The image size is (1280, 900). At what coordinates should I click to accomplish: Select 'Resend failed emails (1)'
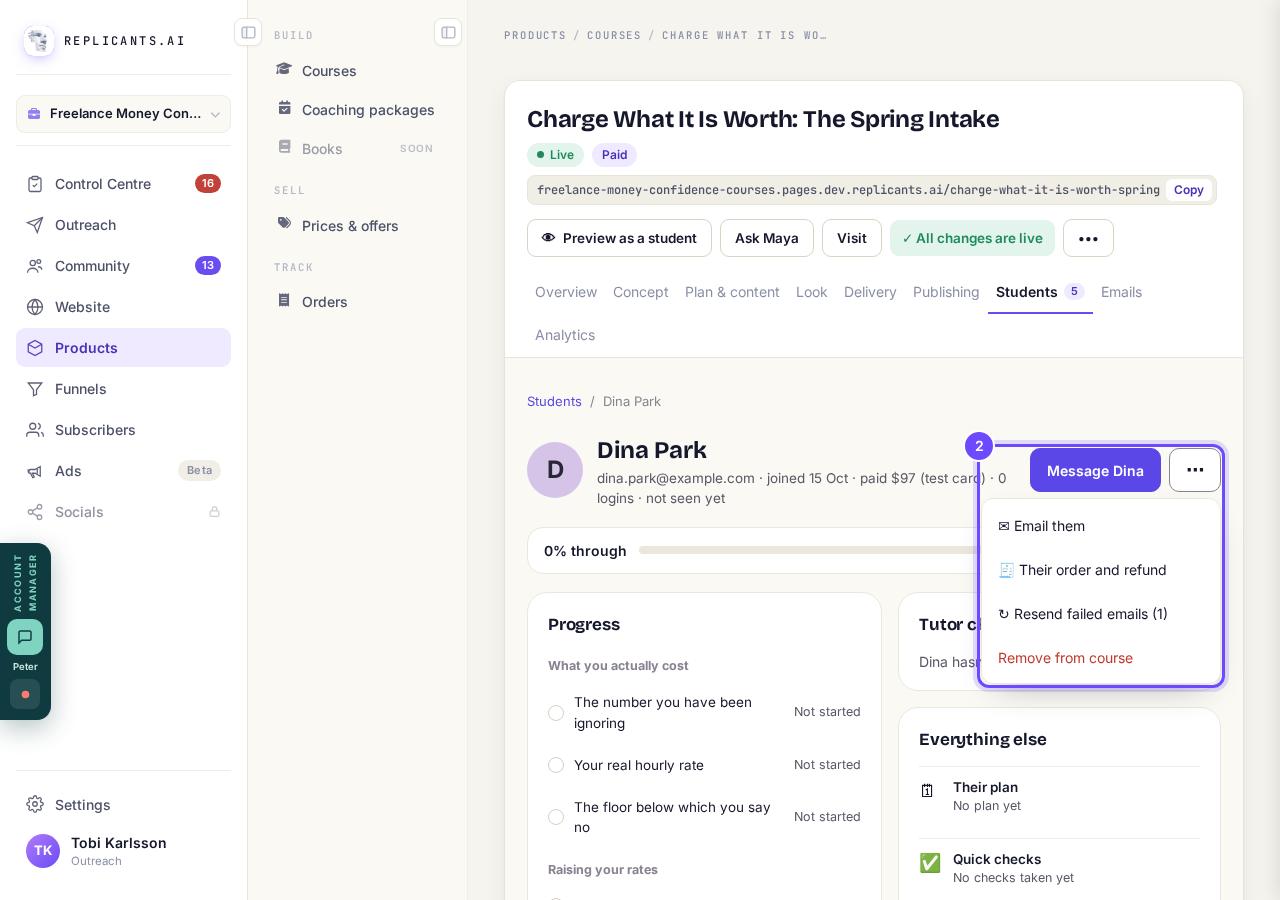(1101, 614)
